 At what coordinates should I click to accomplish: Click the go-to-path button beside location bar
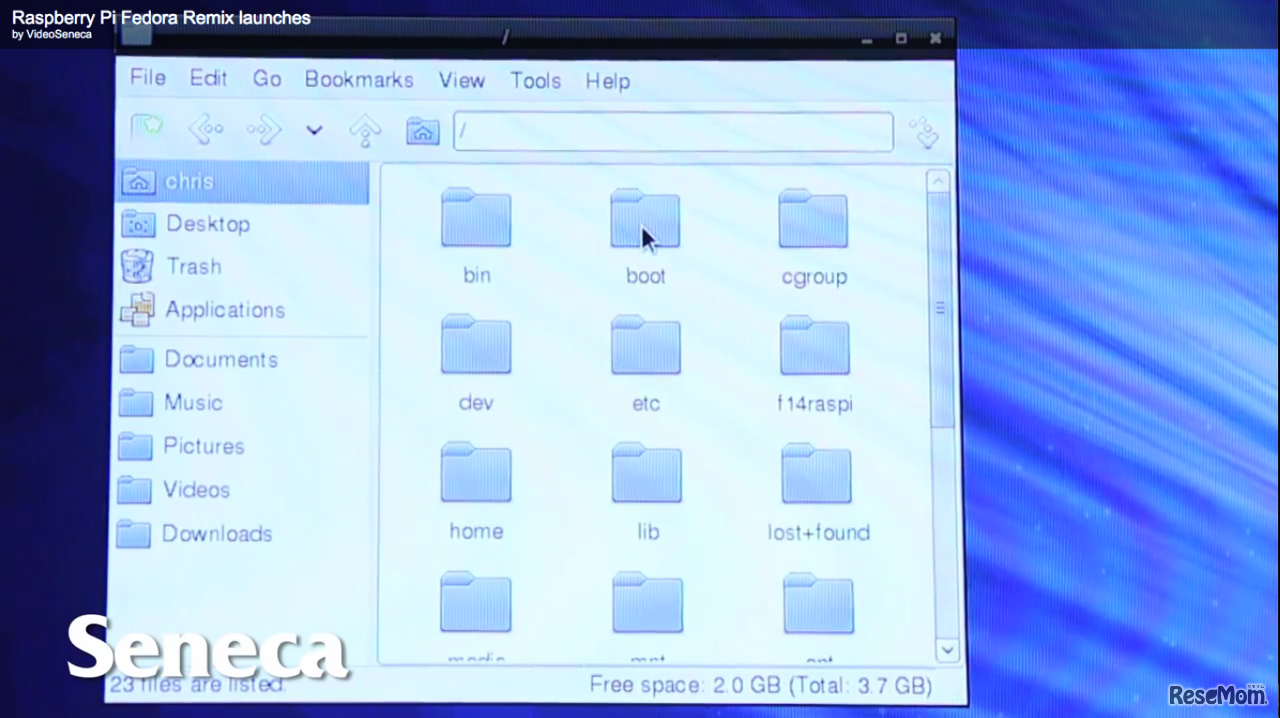924,134
